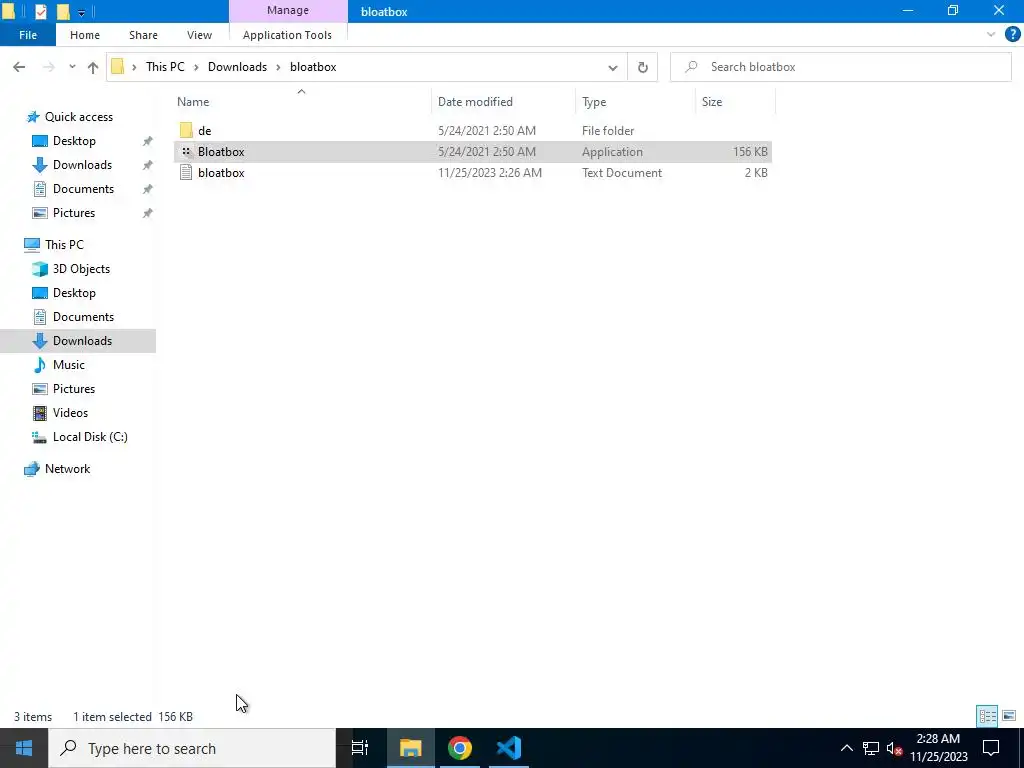Switch to Details view layout button
The width and height of the screenshot is (1024, 768).
[x=987, y=716]
